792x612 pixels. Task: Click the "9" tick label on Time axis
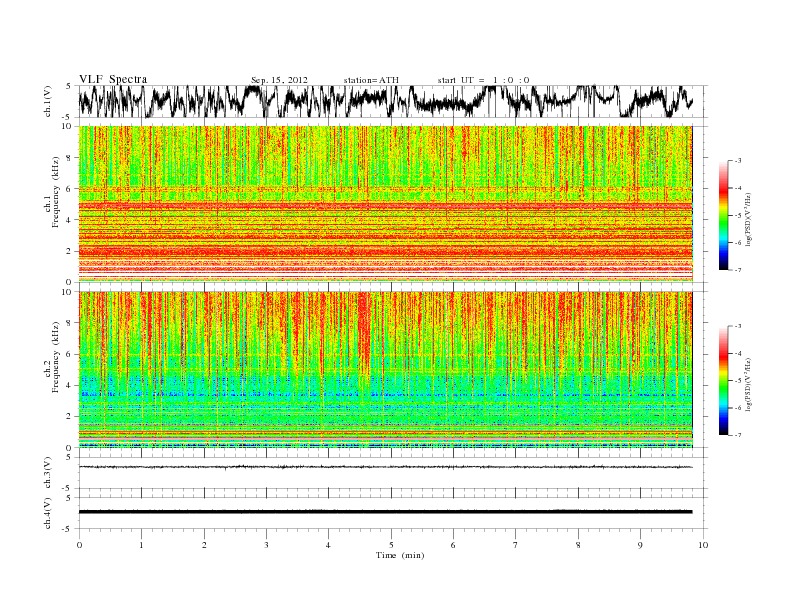coord(640,545)
